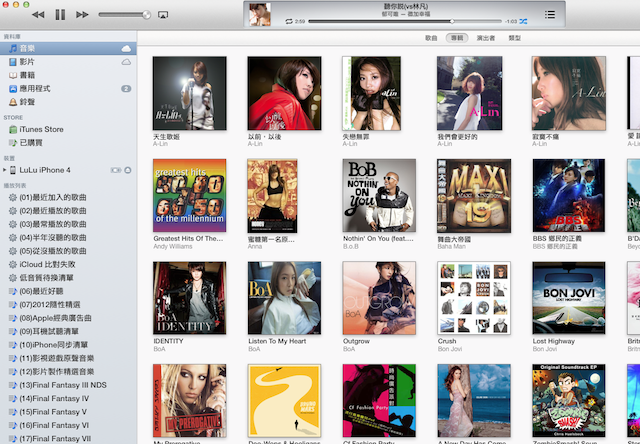
Task: Open the Up Next list icon
Action: pyautogui.click(x=550, y=15)
